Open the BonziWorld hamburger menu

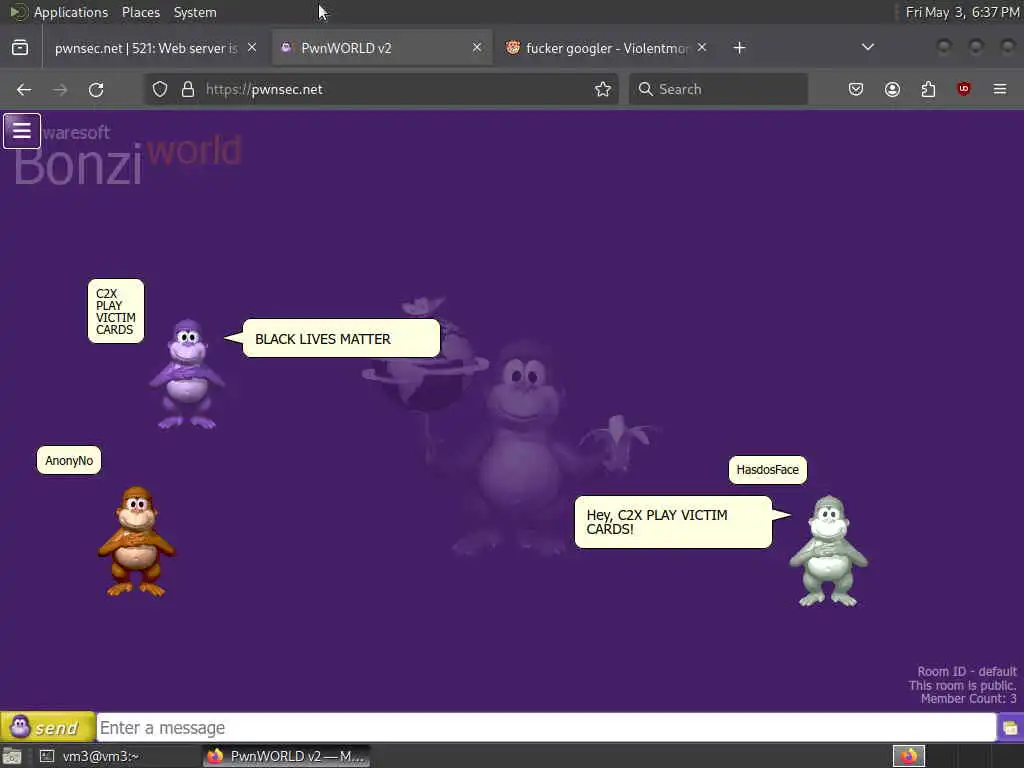(22, 131)
